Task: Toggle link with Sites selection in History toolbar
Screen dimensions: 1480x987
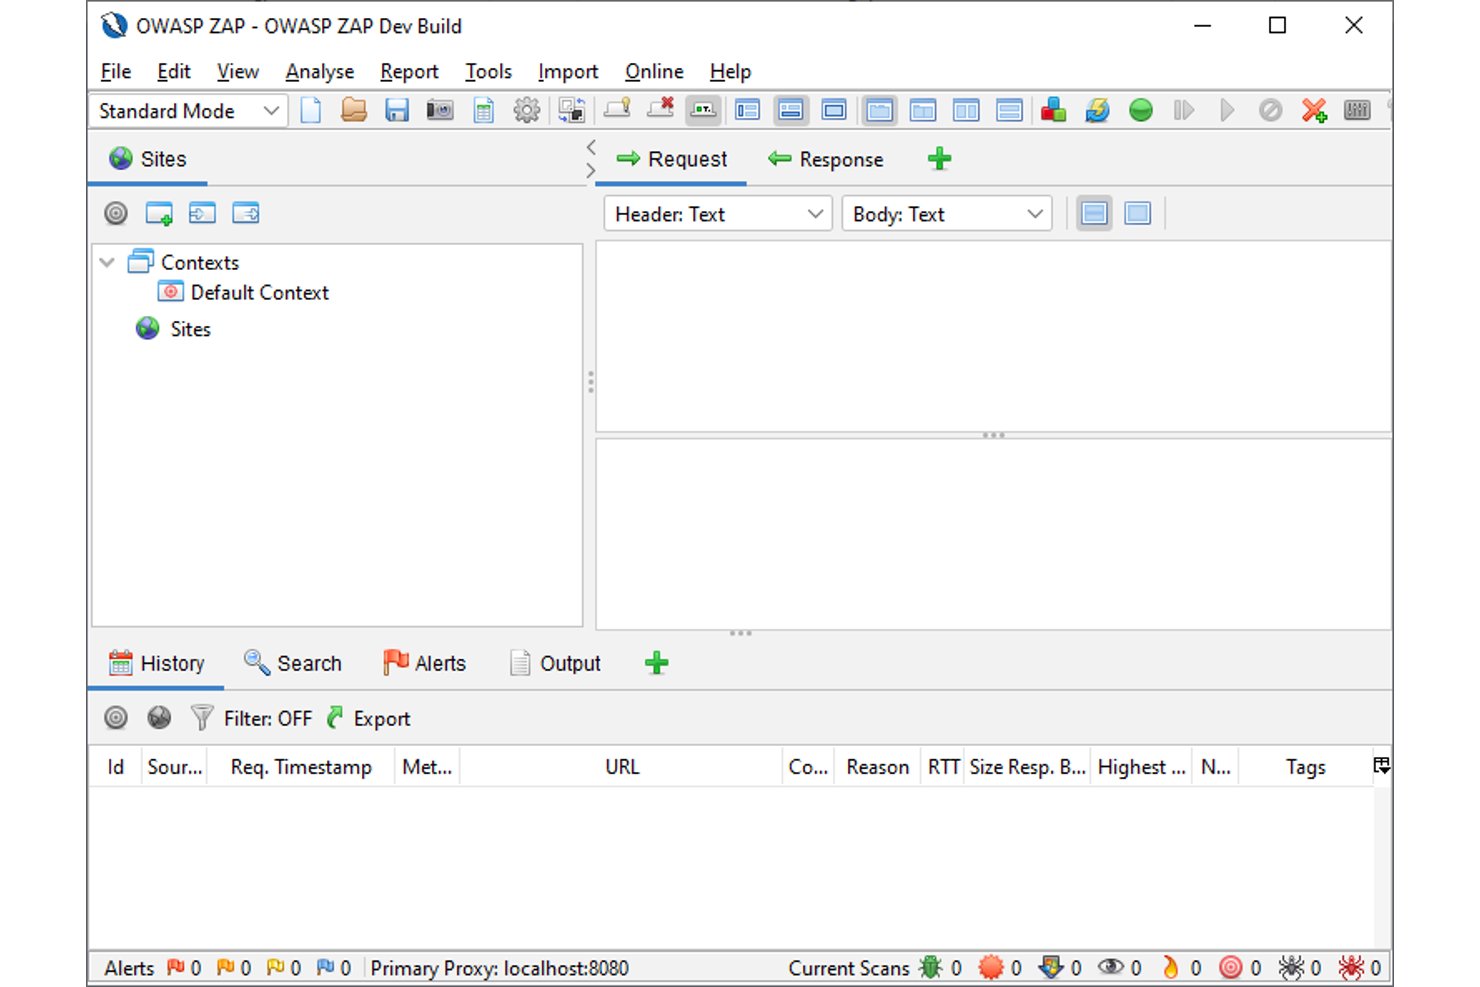Action: pos(116,718)
